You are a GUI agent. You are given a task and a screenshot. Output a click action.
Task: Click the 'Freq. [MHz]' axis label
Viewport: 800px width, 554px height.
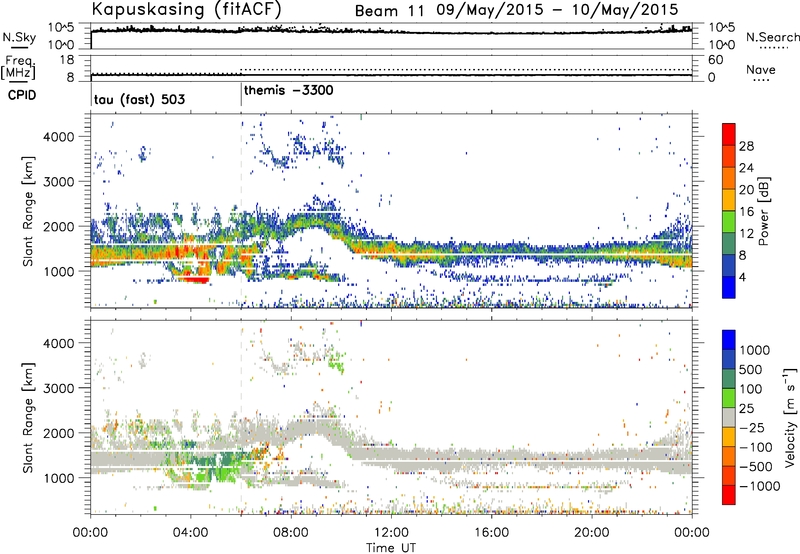(18, 67)
